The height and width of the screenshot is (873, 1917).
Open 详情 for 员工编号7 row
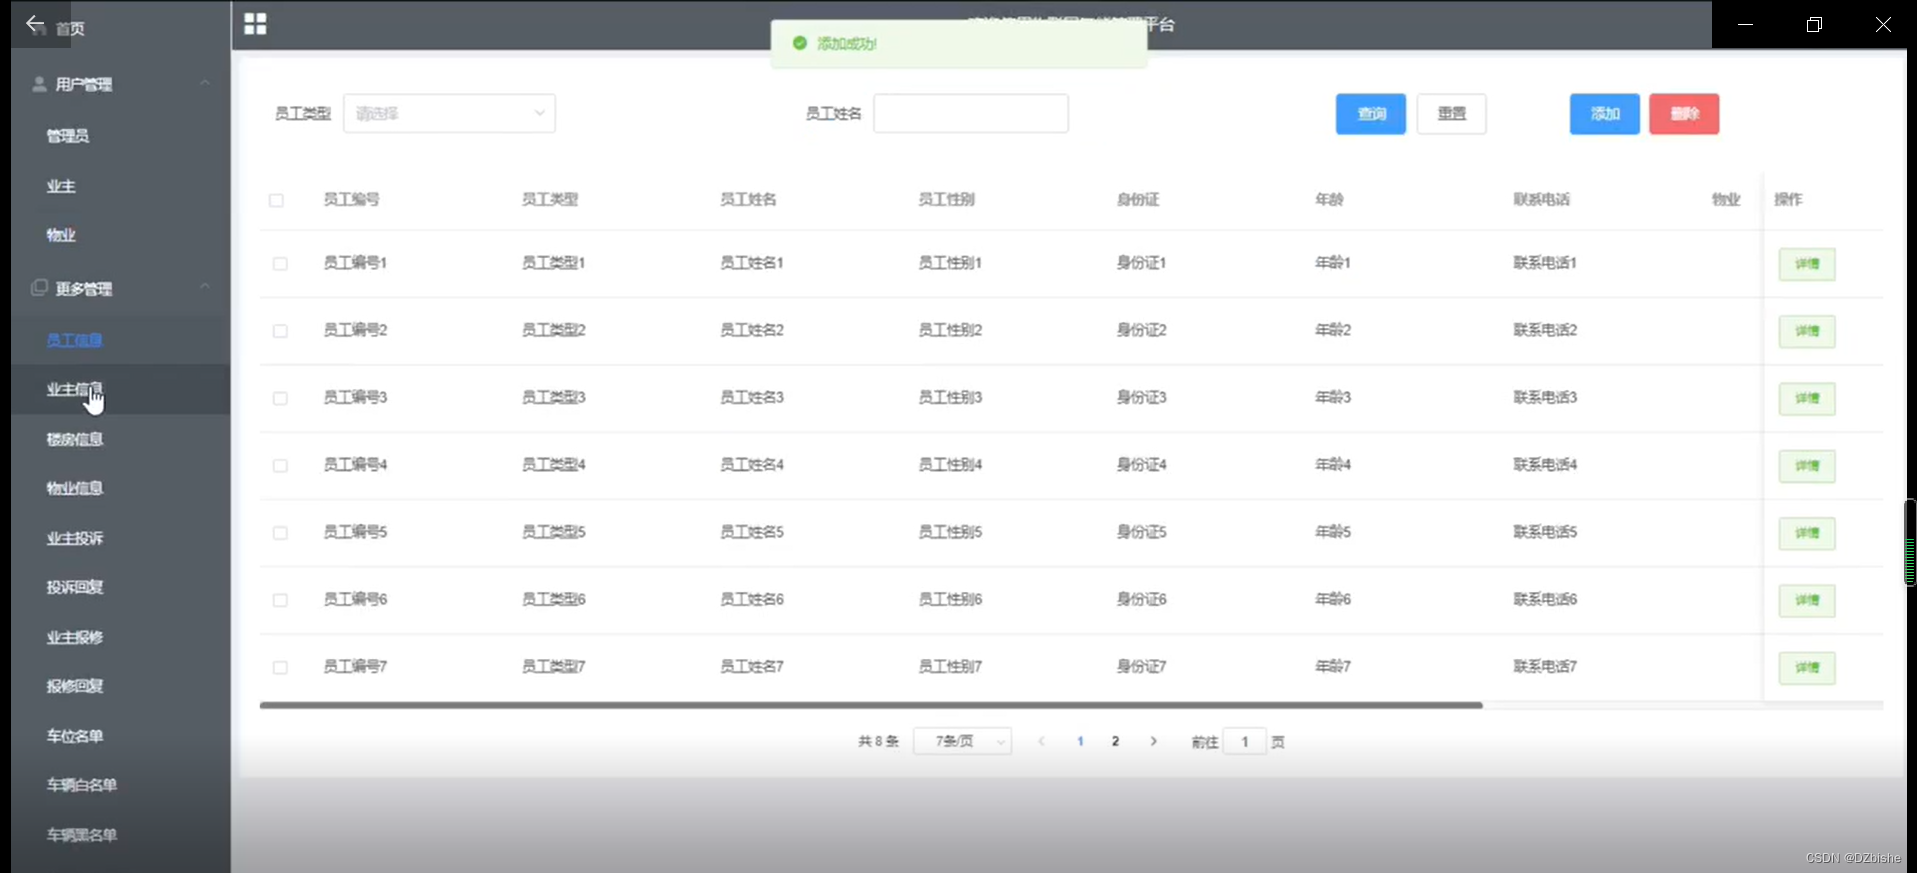tap(1807, 667)
